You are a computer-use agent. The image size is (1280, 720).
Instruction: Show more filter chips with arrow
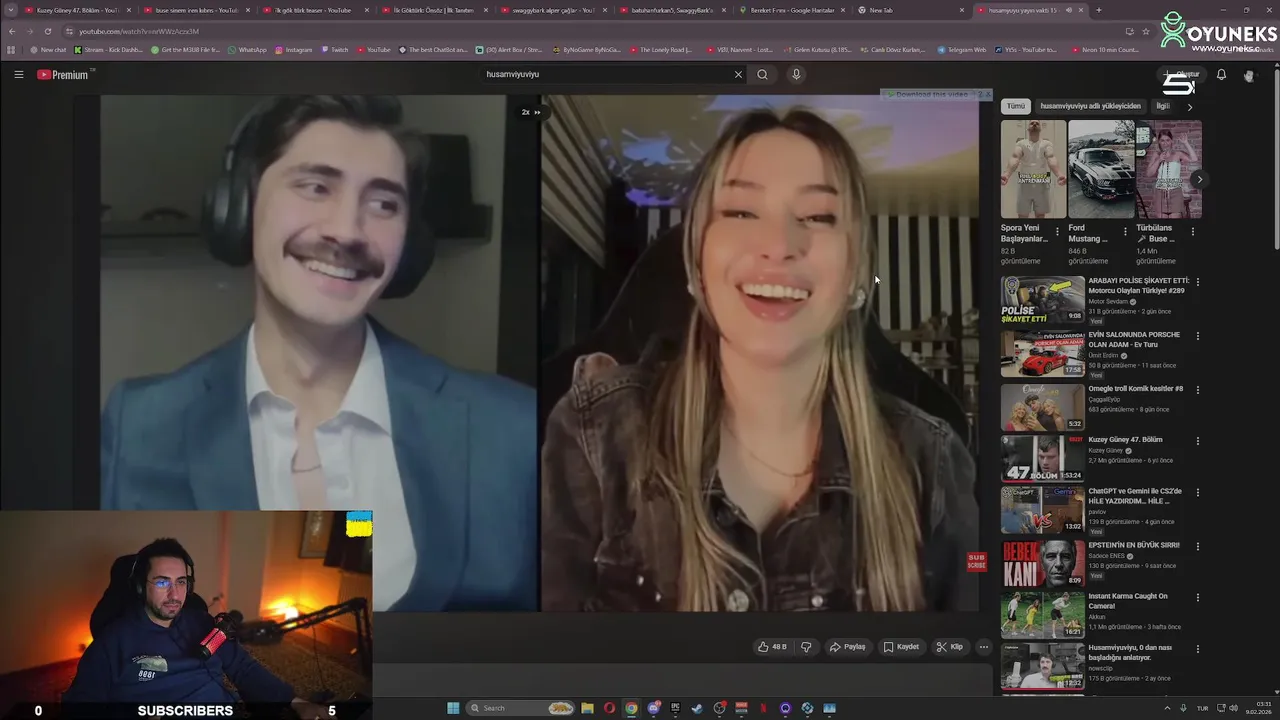1189,106
